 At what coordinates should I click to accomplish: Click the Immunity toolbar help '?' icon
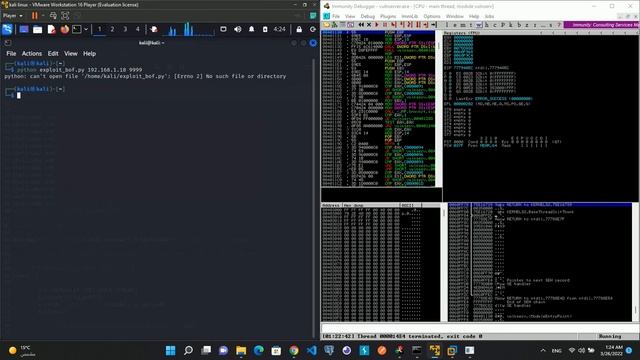point(559,25)
